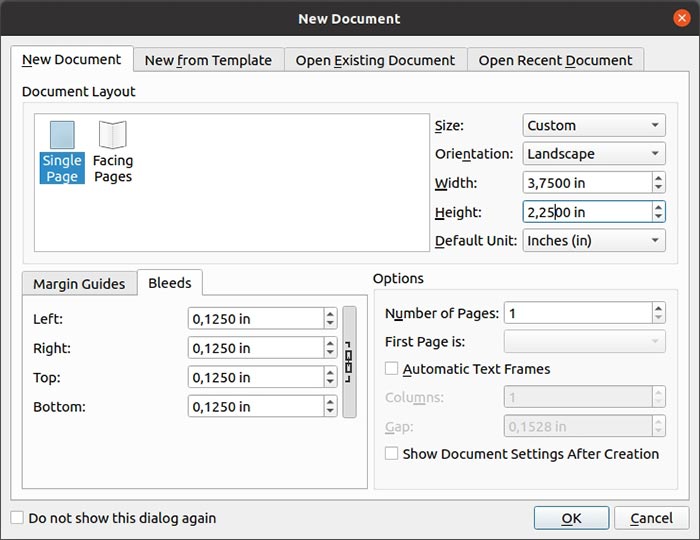Close the New Document dialog

(x=682, y=18)
